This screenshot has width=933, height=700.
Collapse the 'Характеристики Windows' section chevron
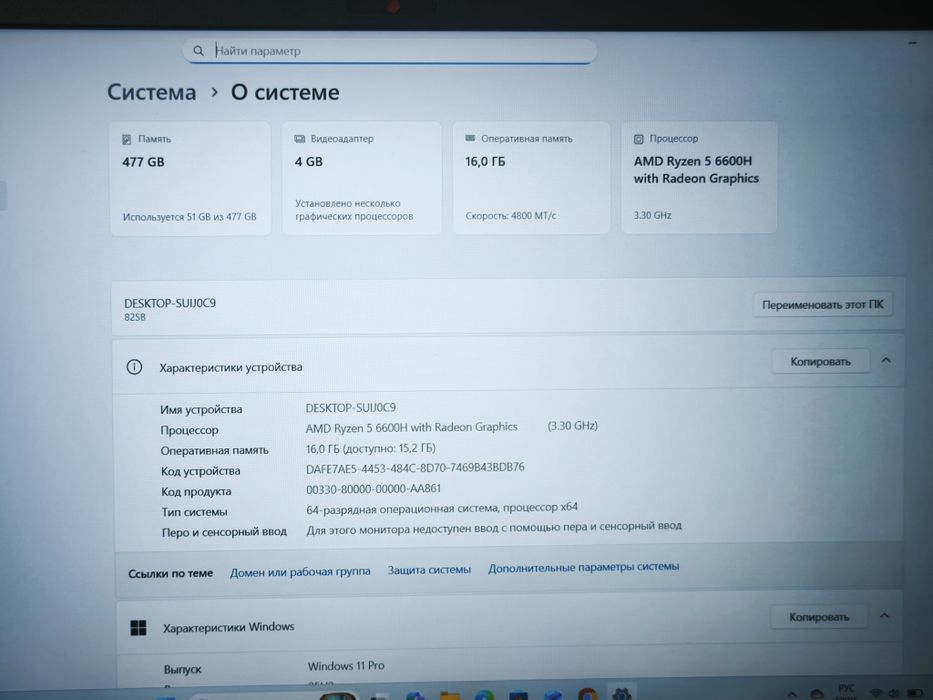885,615
